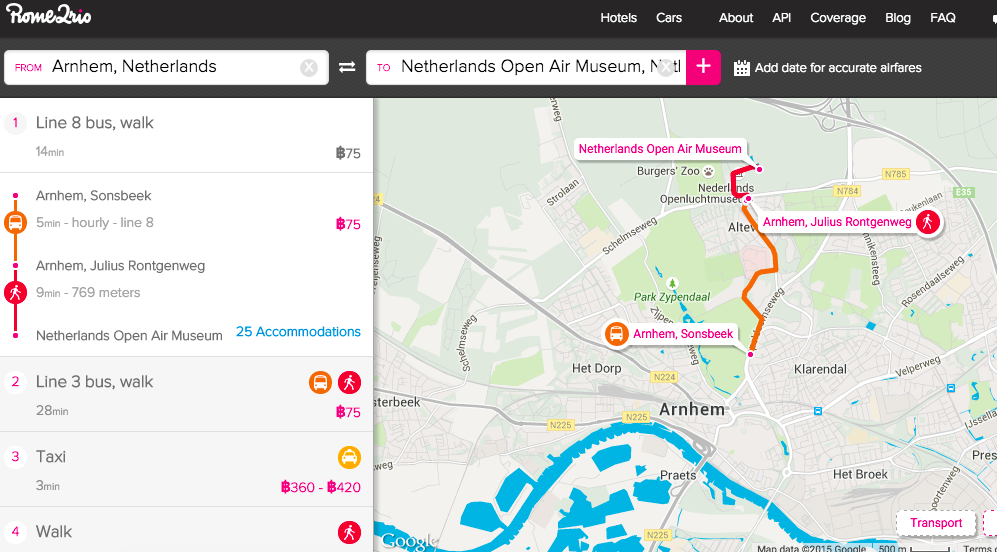
Task: Open the 25 Accommodations link
Action: click(x=298, y=332)
